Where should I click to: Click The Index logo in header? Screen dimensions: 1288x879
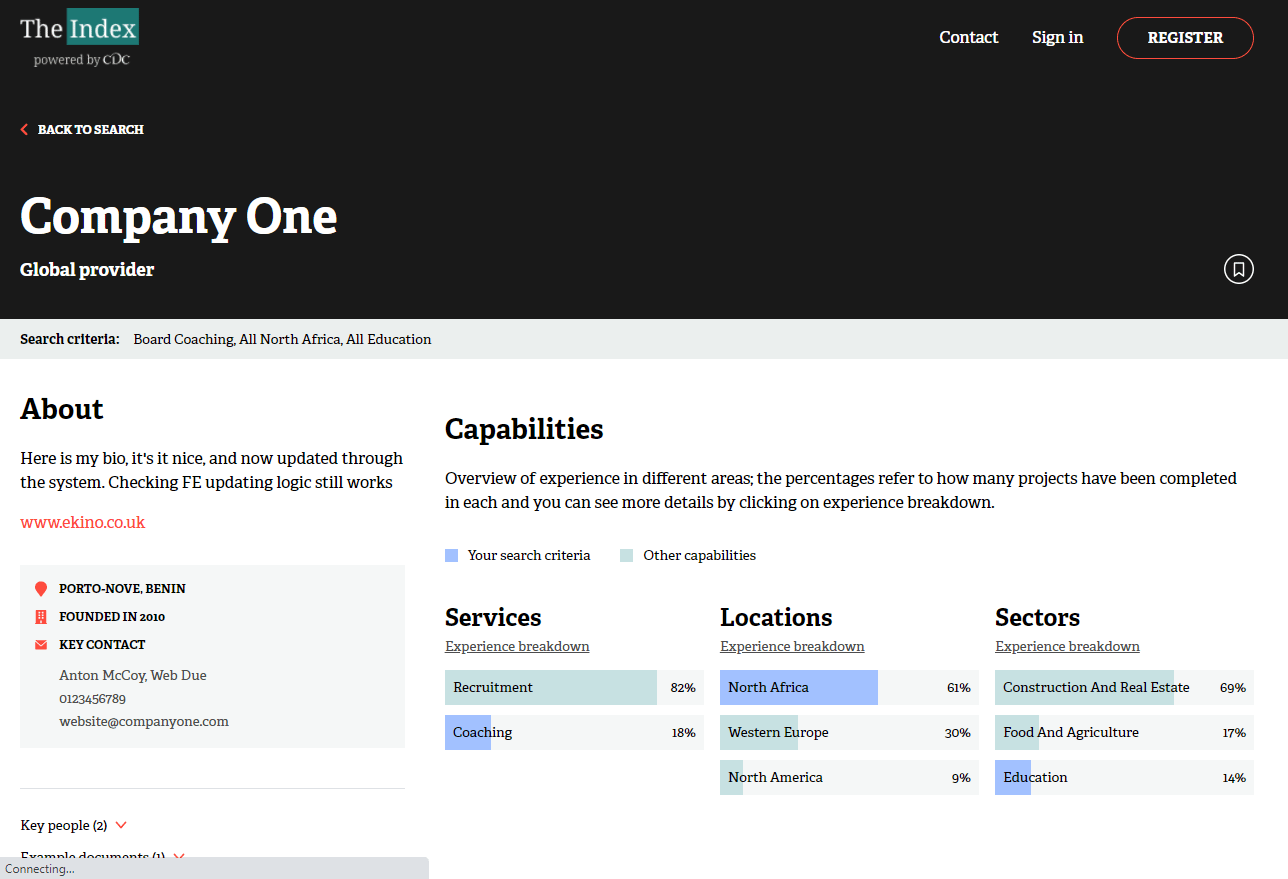79,28
